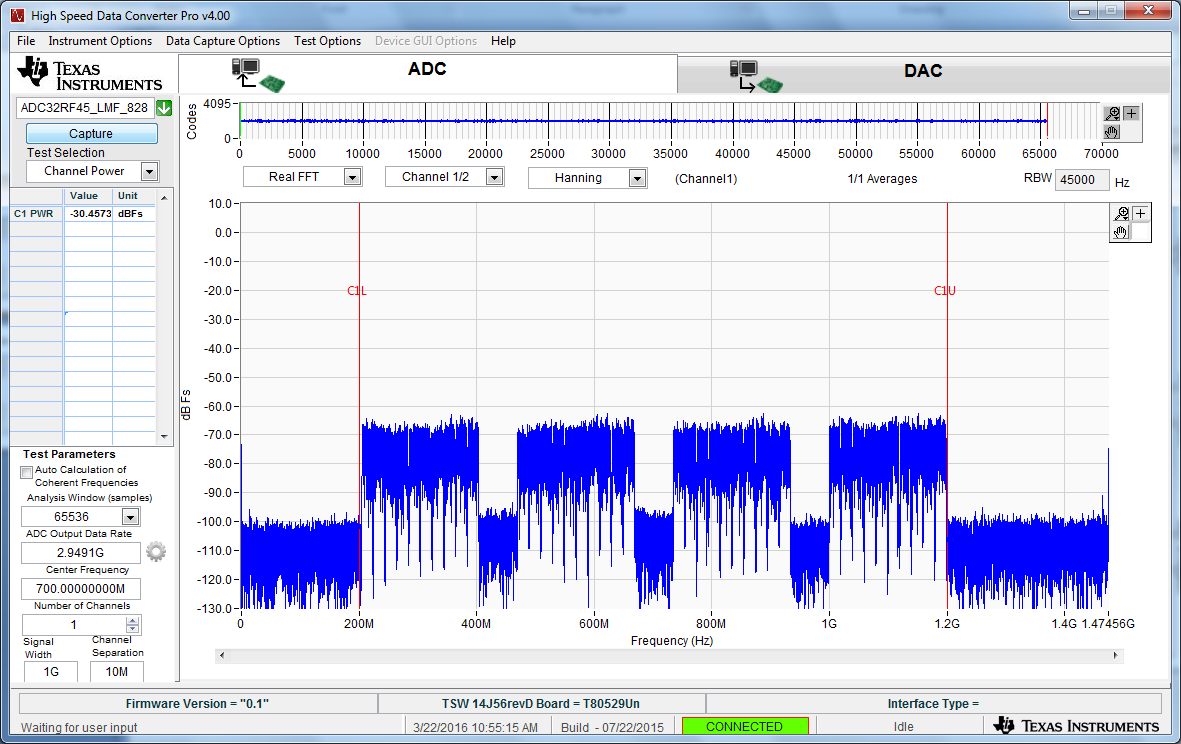Click the application icon in title bar
The image size is (1181, 744).
tap(17, 15)
